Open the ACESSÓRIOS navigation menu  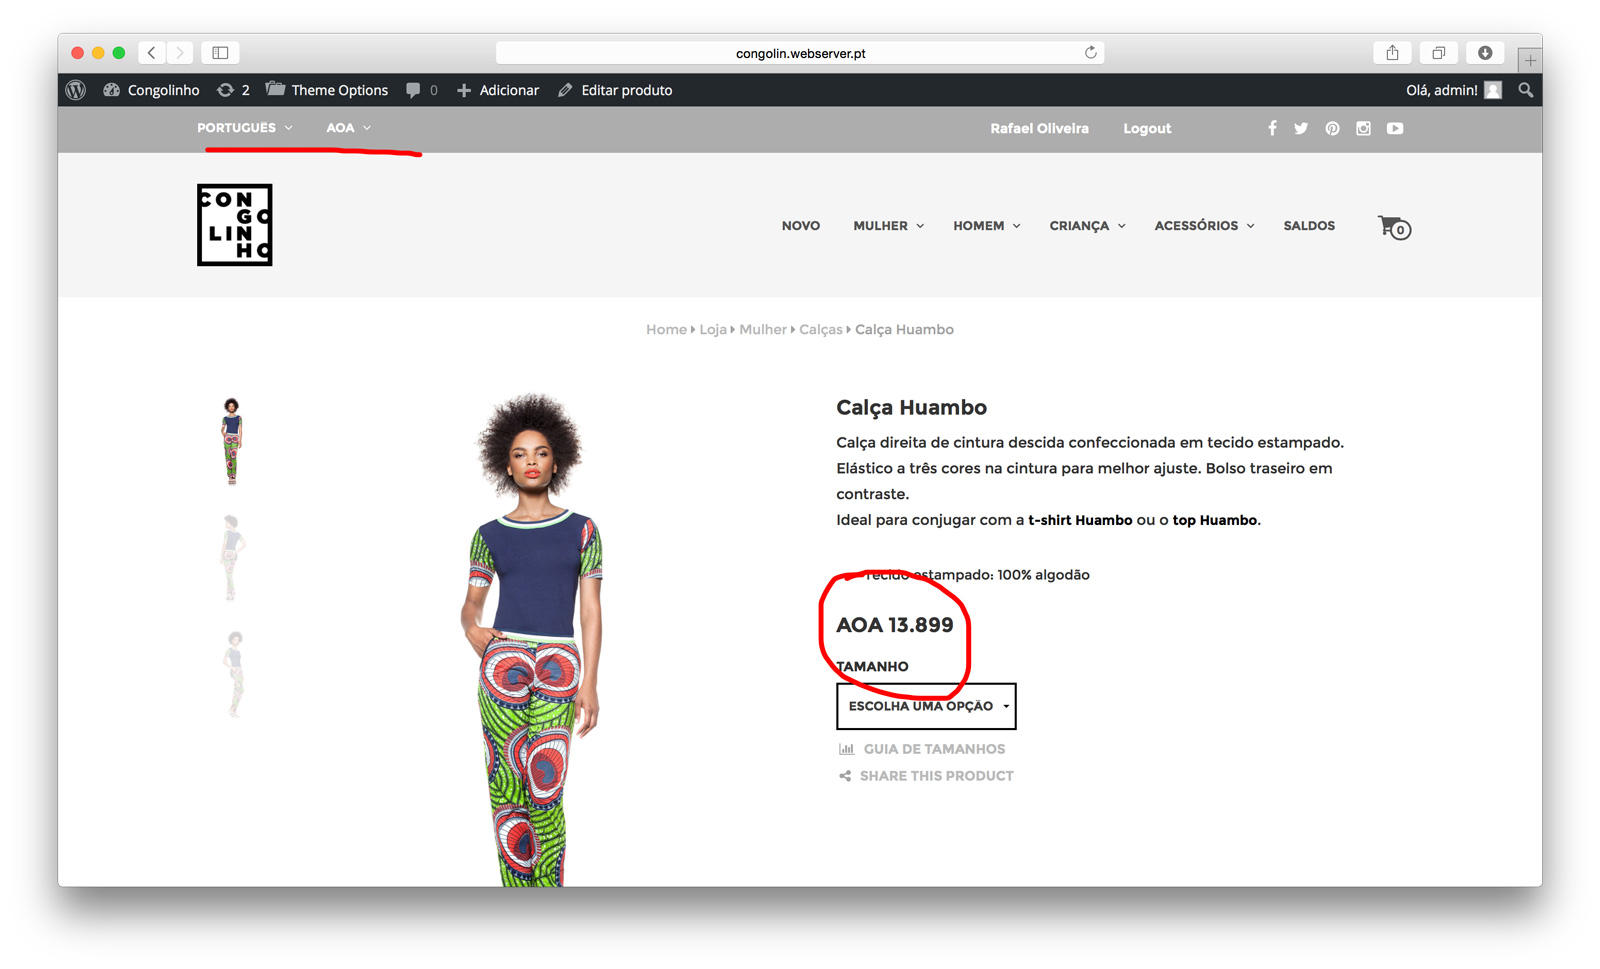click(x=1204, y=226)
